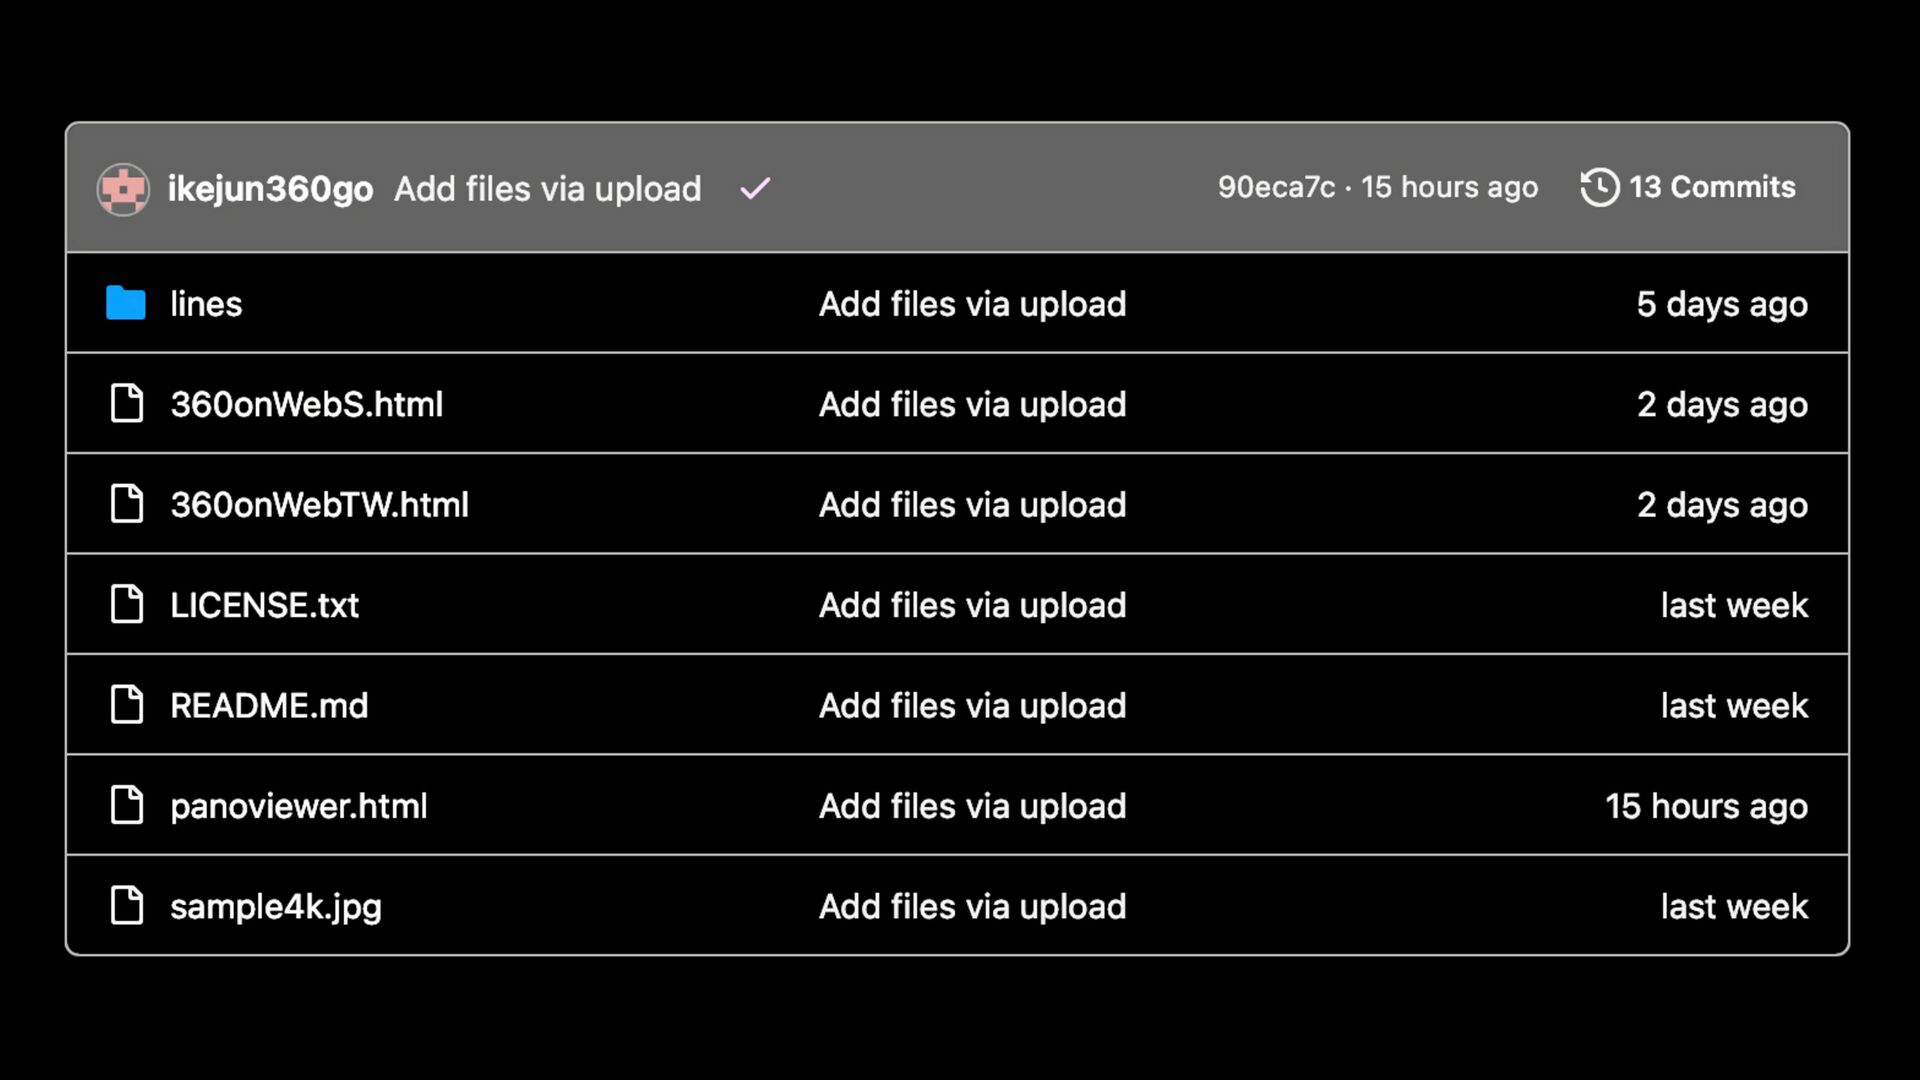The height and width of the screenshot is (1080, 1920).
Task: Click the blue lines folder icon
Action: 126,303
